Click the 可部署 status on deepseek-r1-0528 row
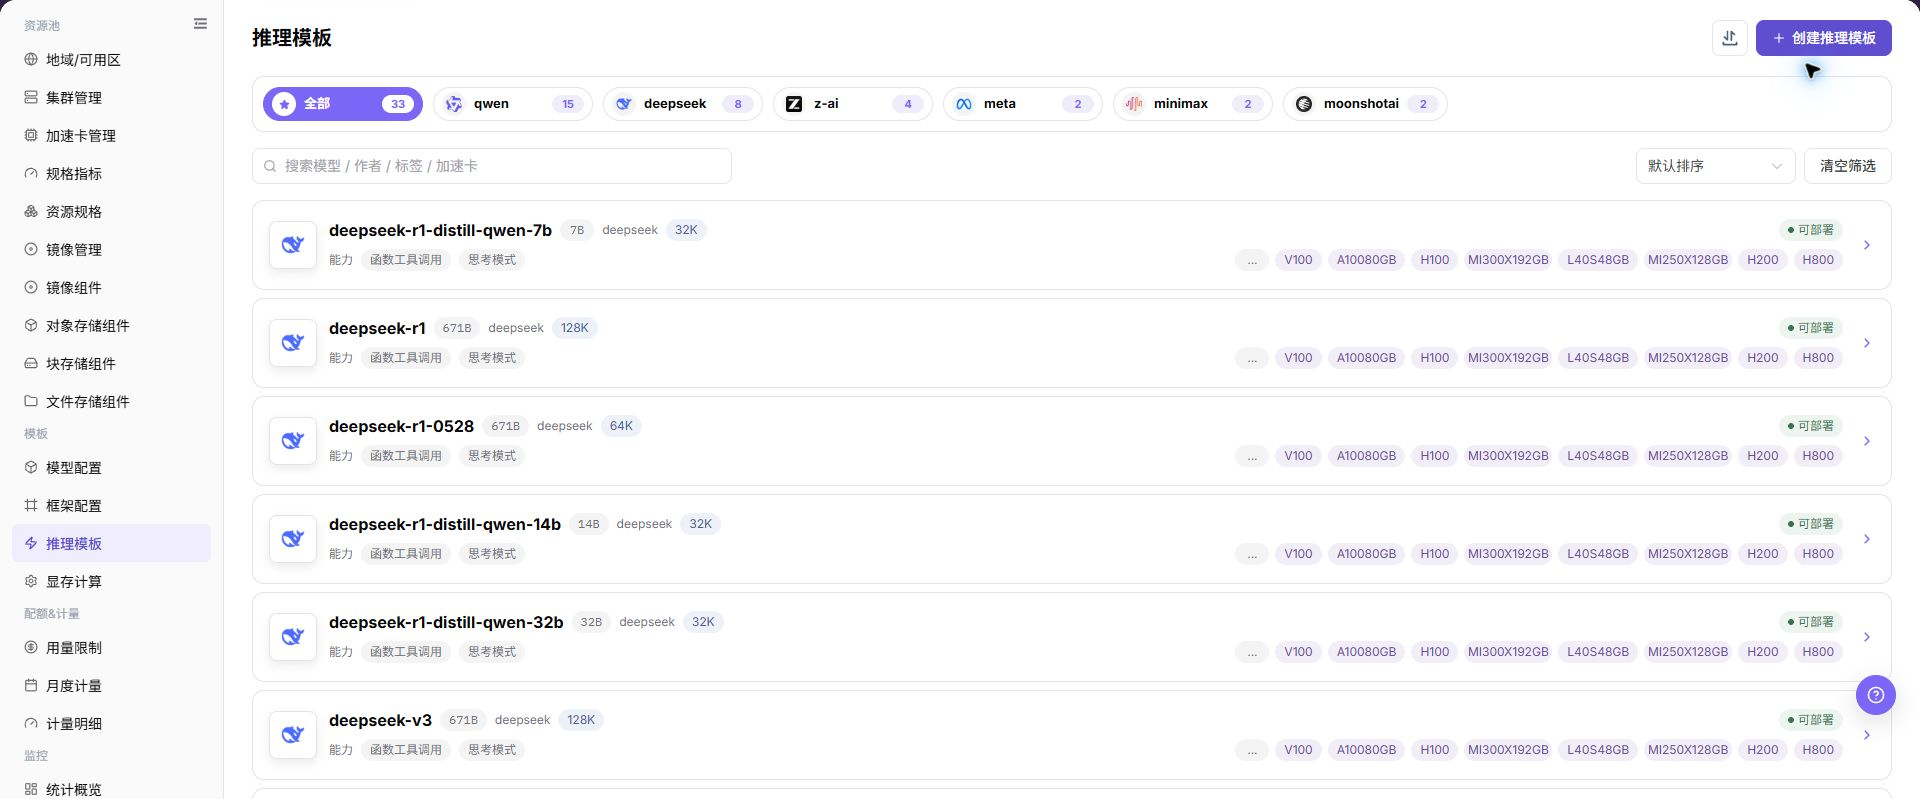This screenshot has height=799, width=1920. (1811, 426)
